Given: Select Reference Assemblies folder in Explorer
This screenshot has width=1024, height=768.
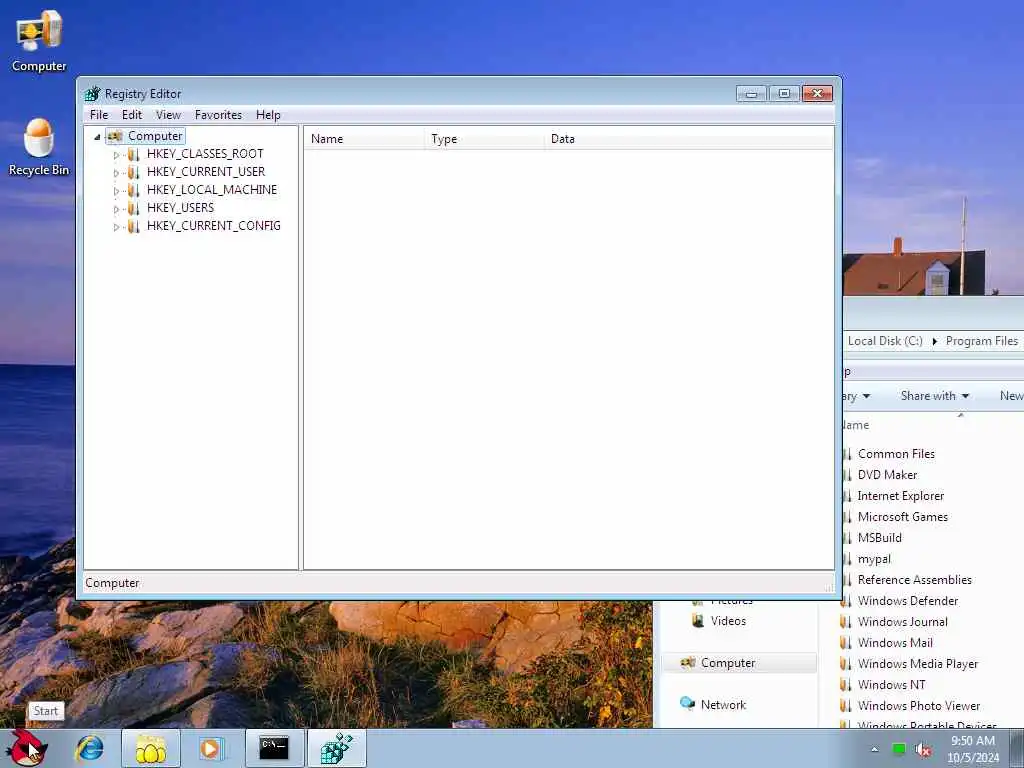Looking at the screenshot, I should (x=914, y=580).
